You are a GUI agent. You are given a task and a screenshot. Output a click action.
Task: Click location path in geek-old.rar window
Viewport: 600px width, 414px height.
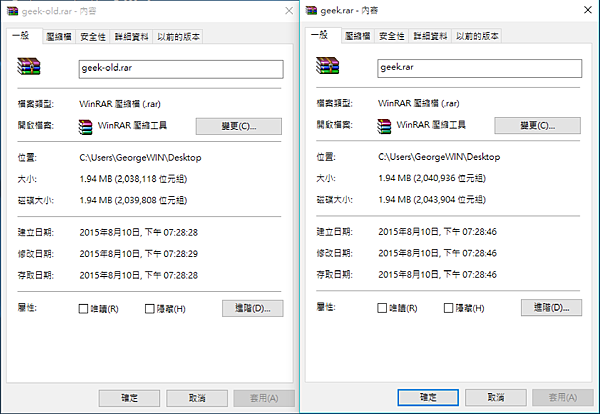[140, 158]
